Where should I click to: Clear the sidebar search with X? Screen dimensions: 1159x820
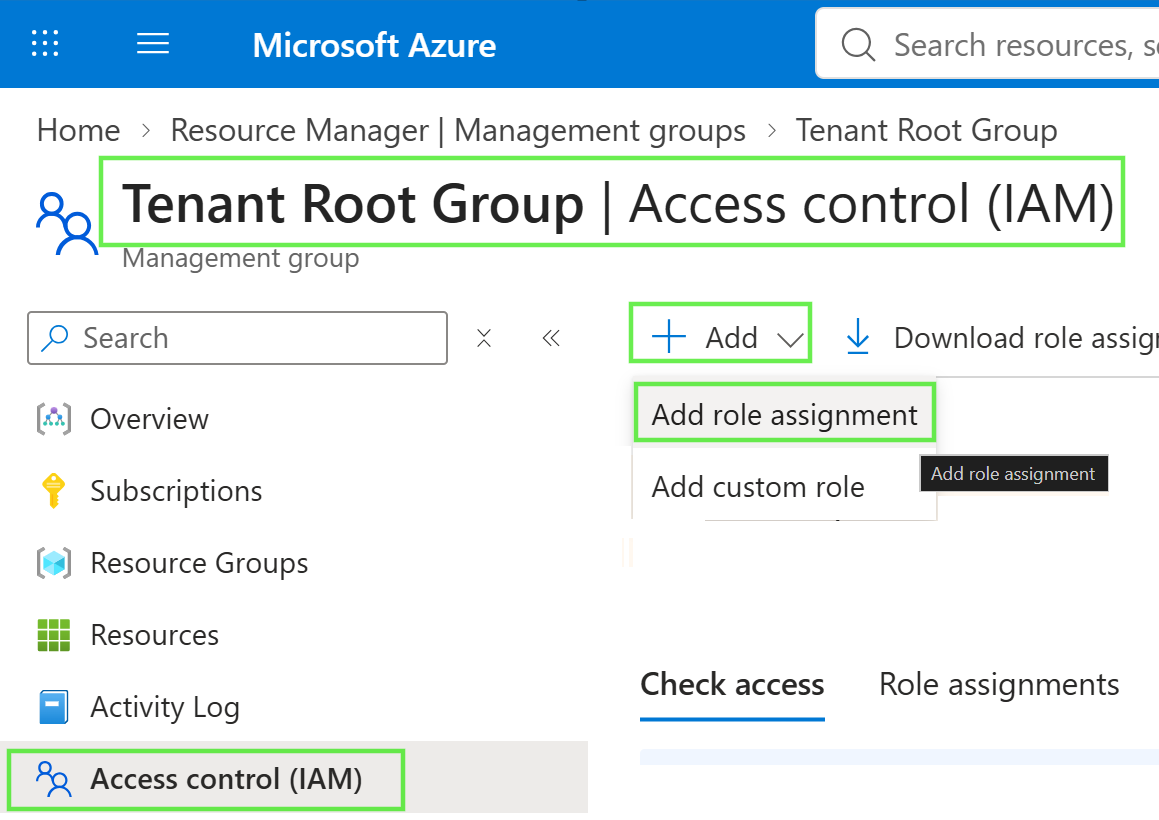(484, 338)
